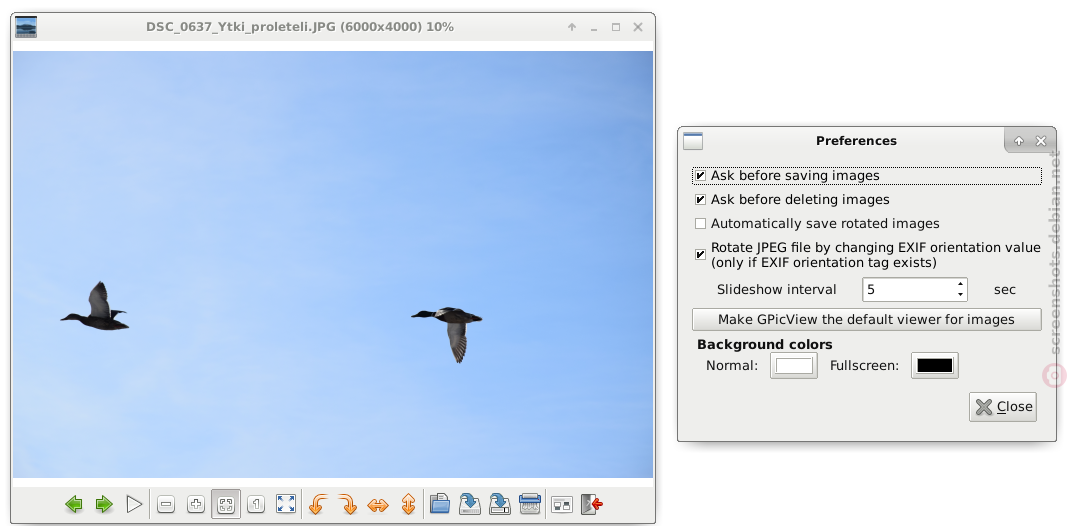The width and height of the screenshot is (1067, 526).
Task: Enter fullscreen mode from toolbar
Action: tap(286, 504)
